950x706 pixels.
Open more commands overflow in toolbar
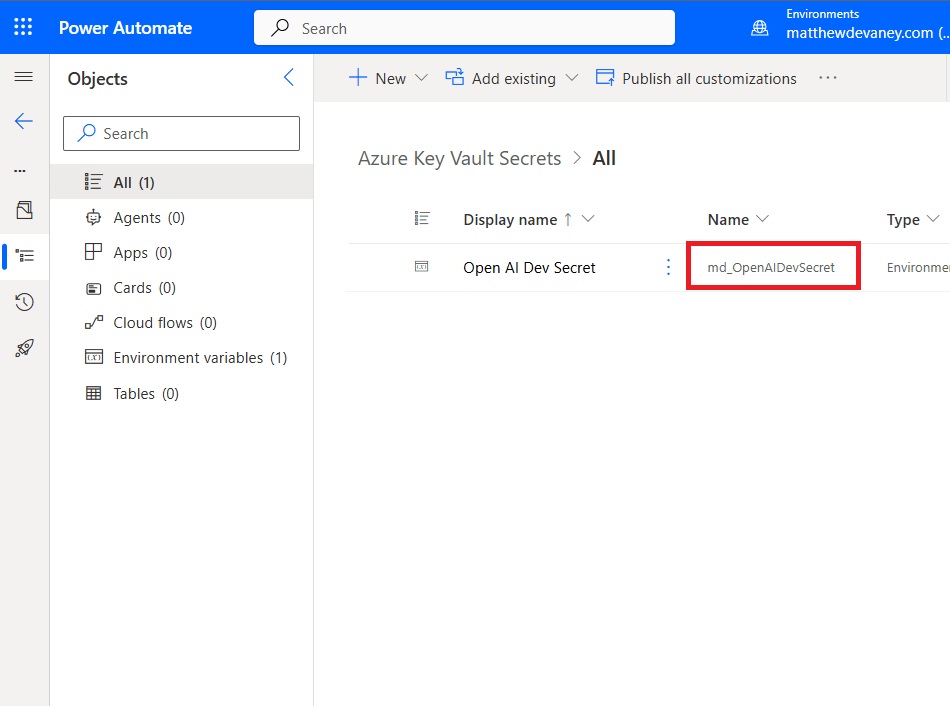pyautogui.click(x=828, y=78)
